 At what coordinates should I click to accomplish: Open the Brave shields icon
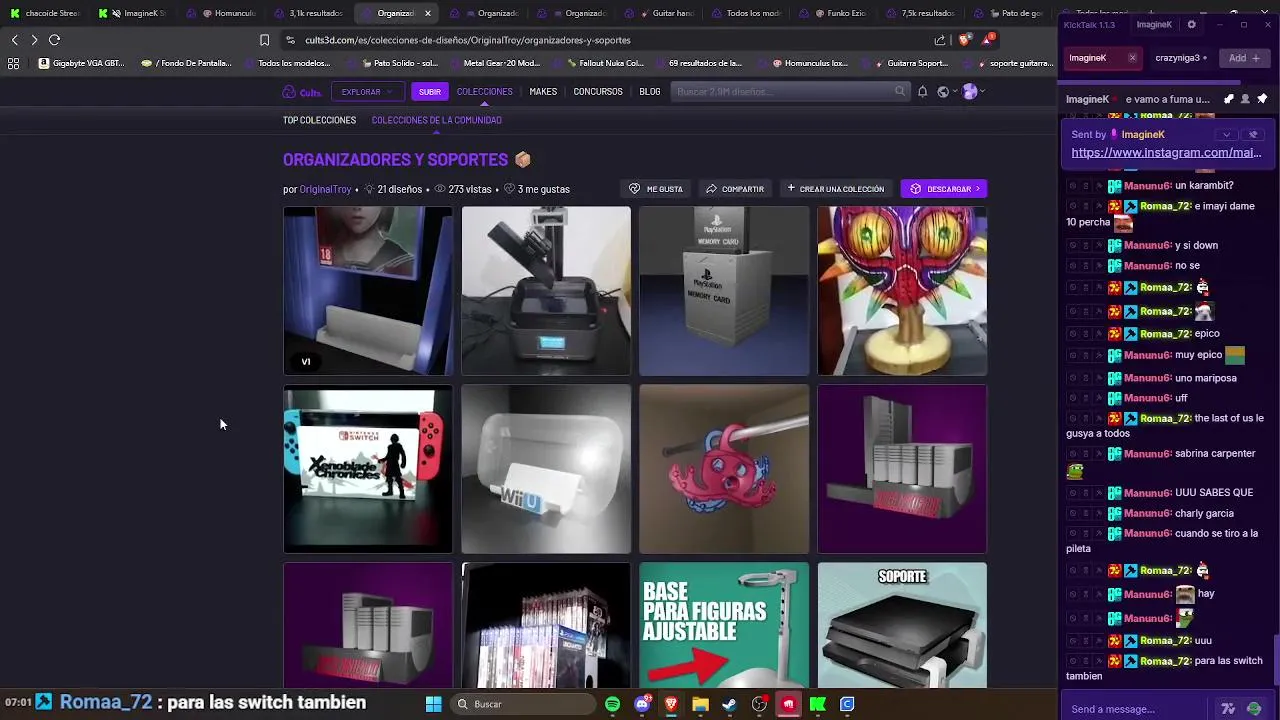[964, 40]
